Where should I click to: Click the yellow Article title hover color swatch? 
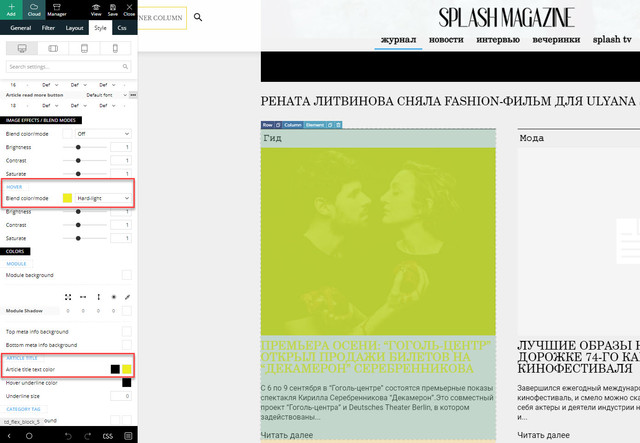coord(127,369)
